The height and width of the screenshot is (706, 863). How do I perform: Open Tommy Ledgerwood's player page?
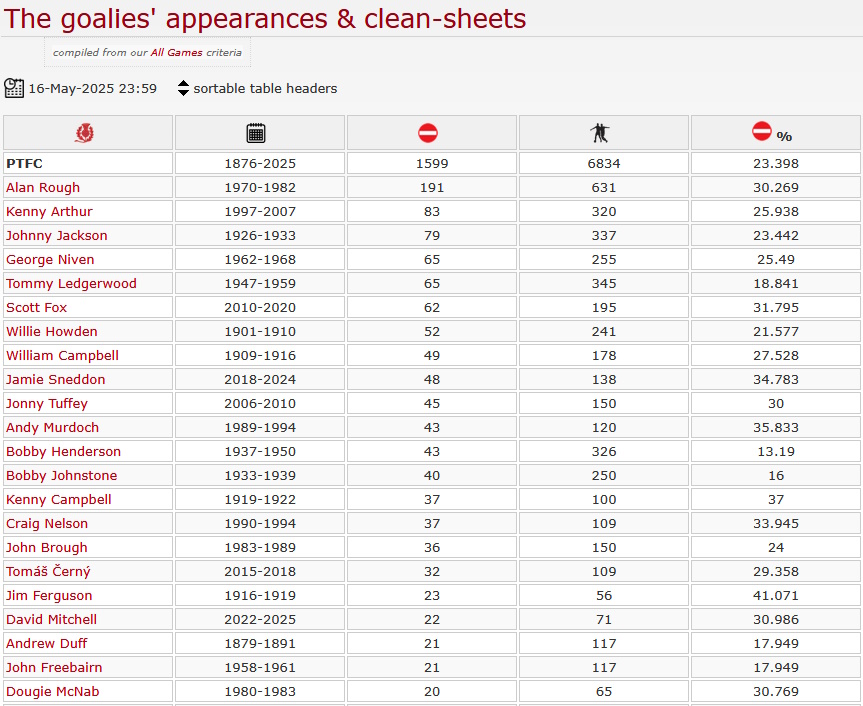71,284
